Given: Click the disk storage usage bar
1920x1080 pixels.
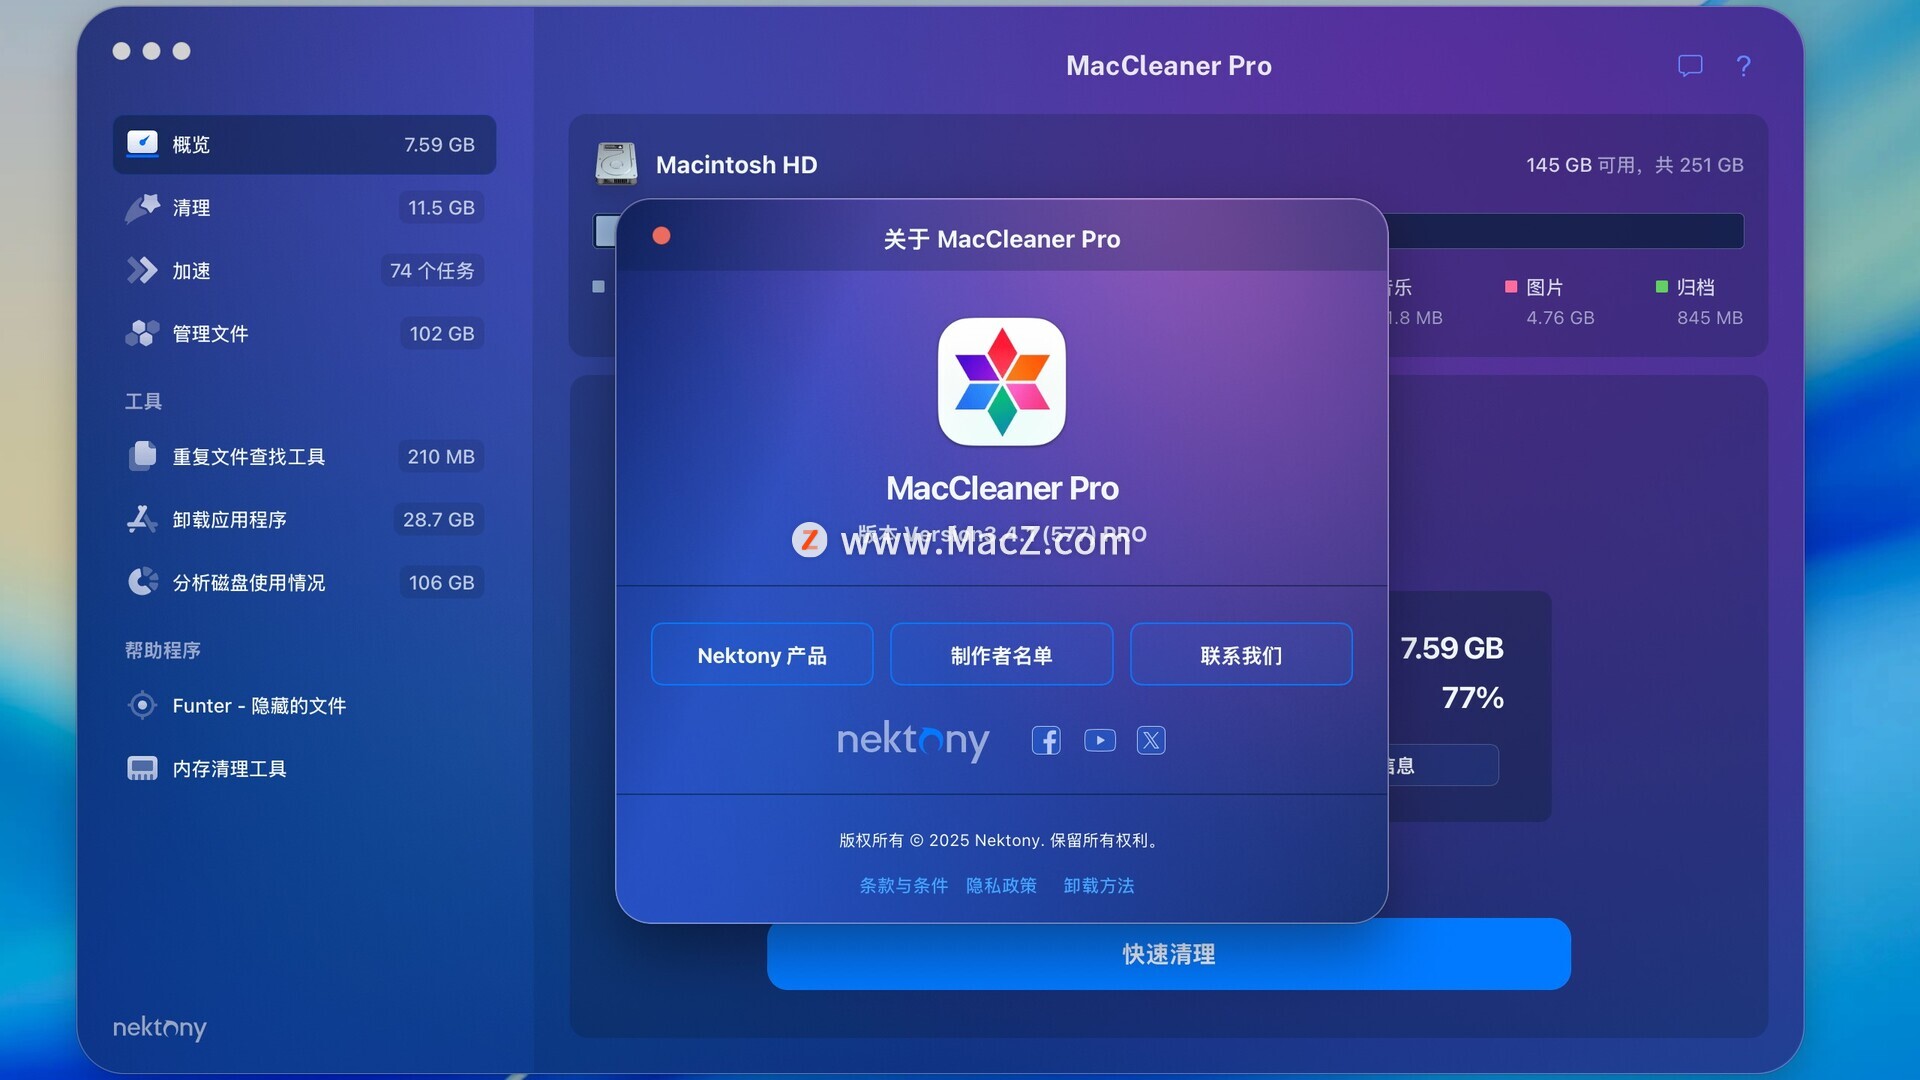Looking at the screenshot, I should pos(1565,231).
